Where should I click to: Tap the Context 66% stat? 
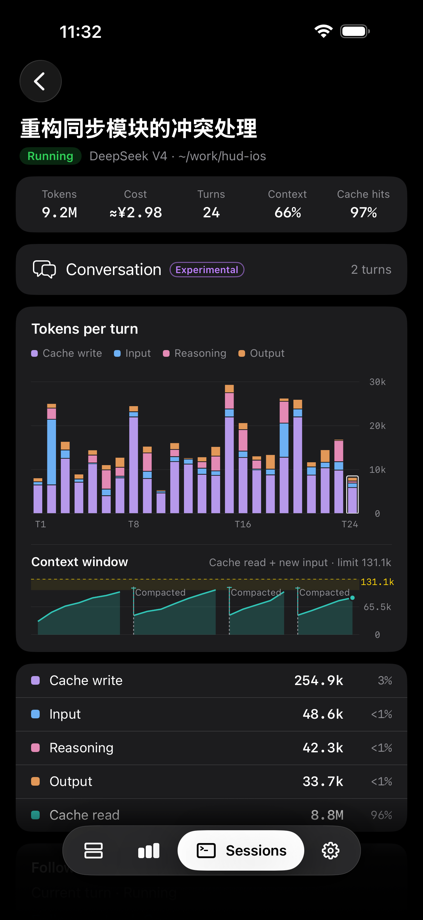pos(287,204)
